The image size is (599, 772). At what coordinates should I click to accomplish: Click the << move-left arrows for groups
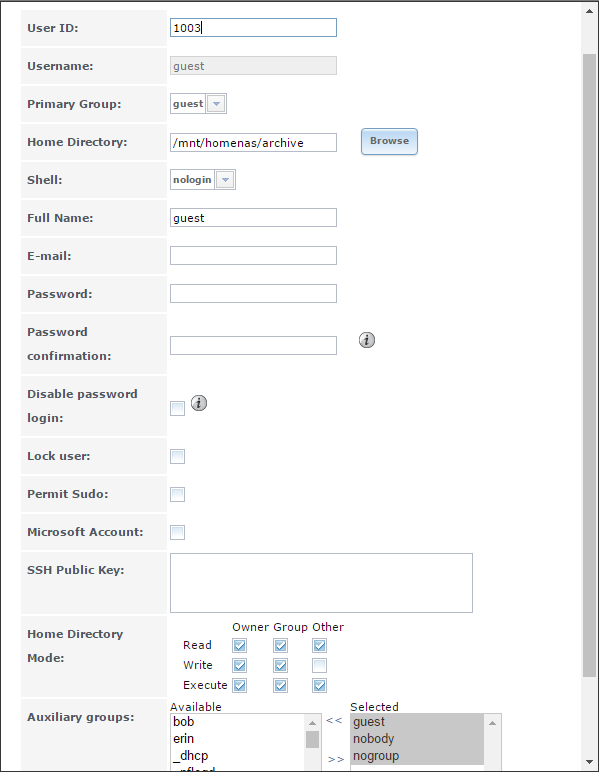(x=334, y=720)
